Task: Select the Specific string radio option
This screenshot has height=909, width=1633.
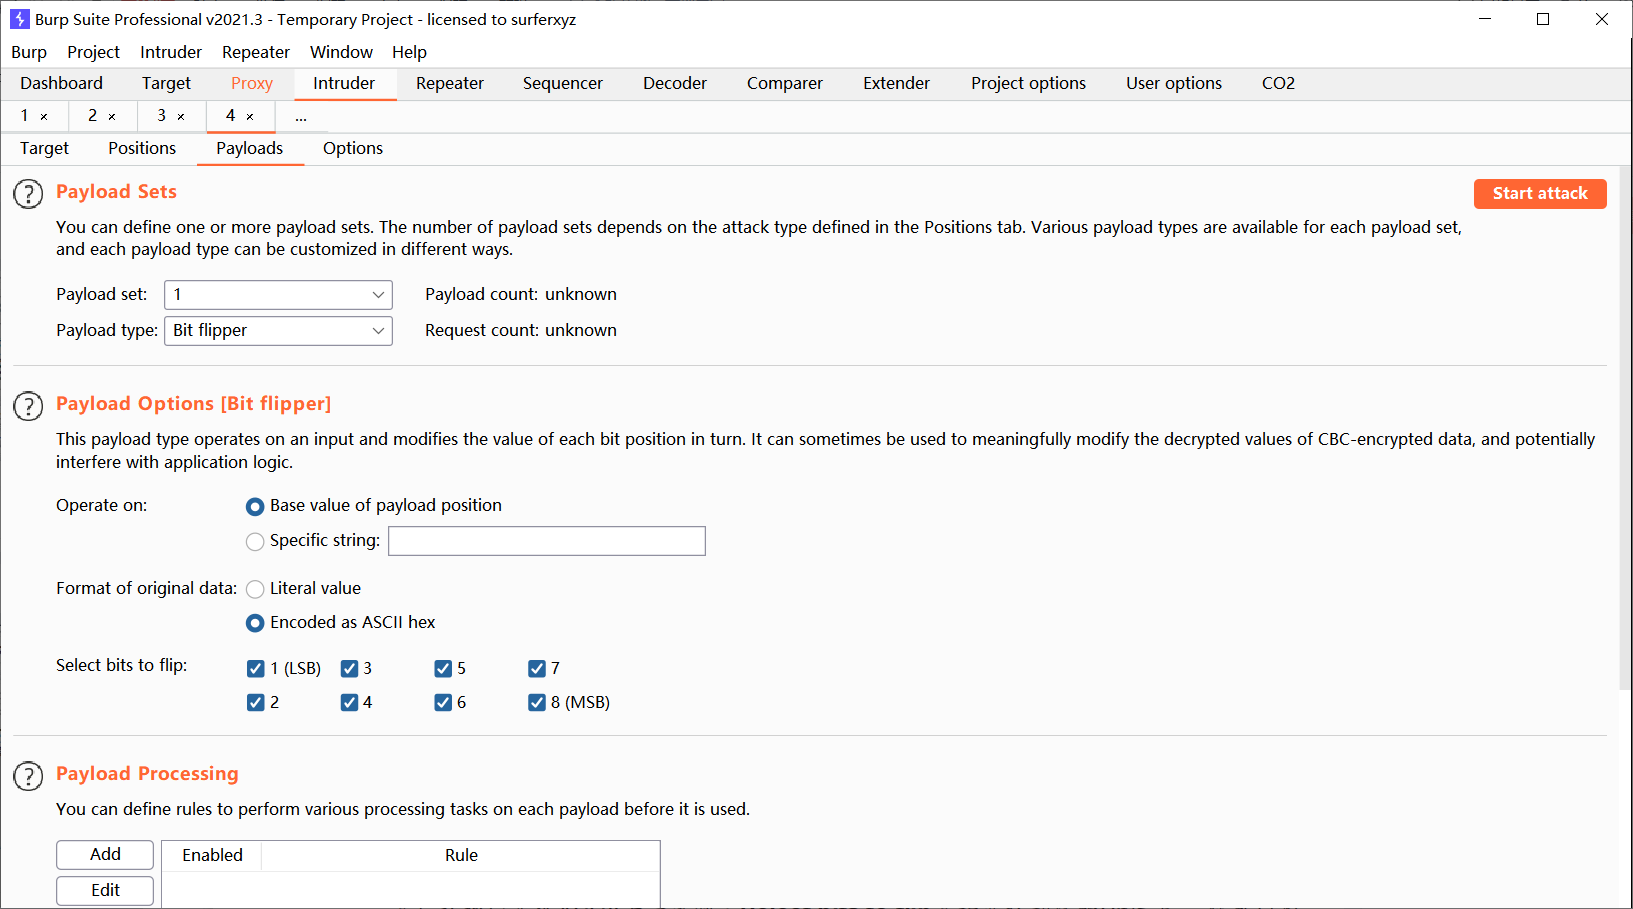Action: coord(255,542)
